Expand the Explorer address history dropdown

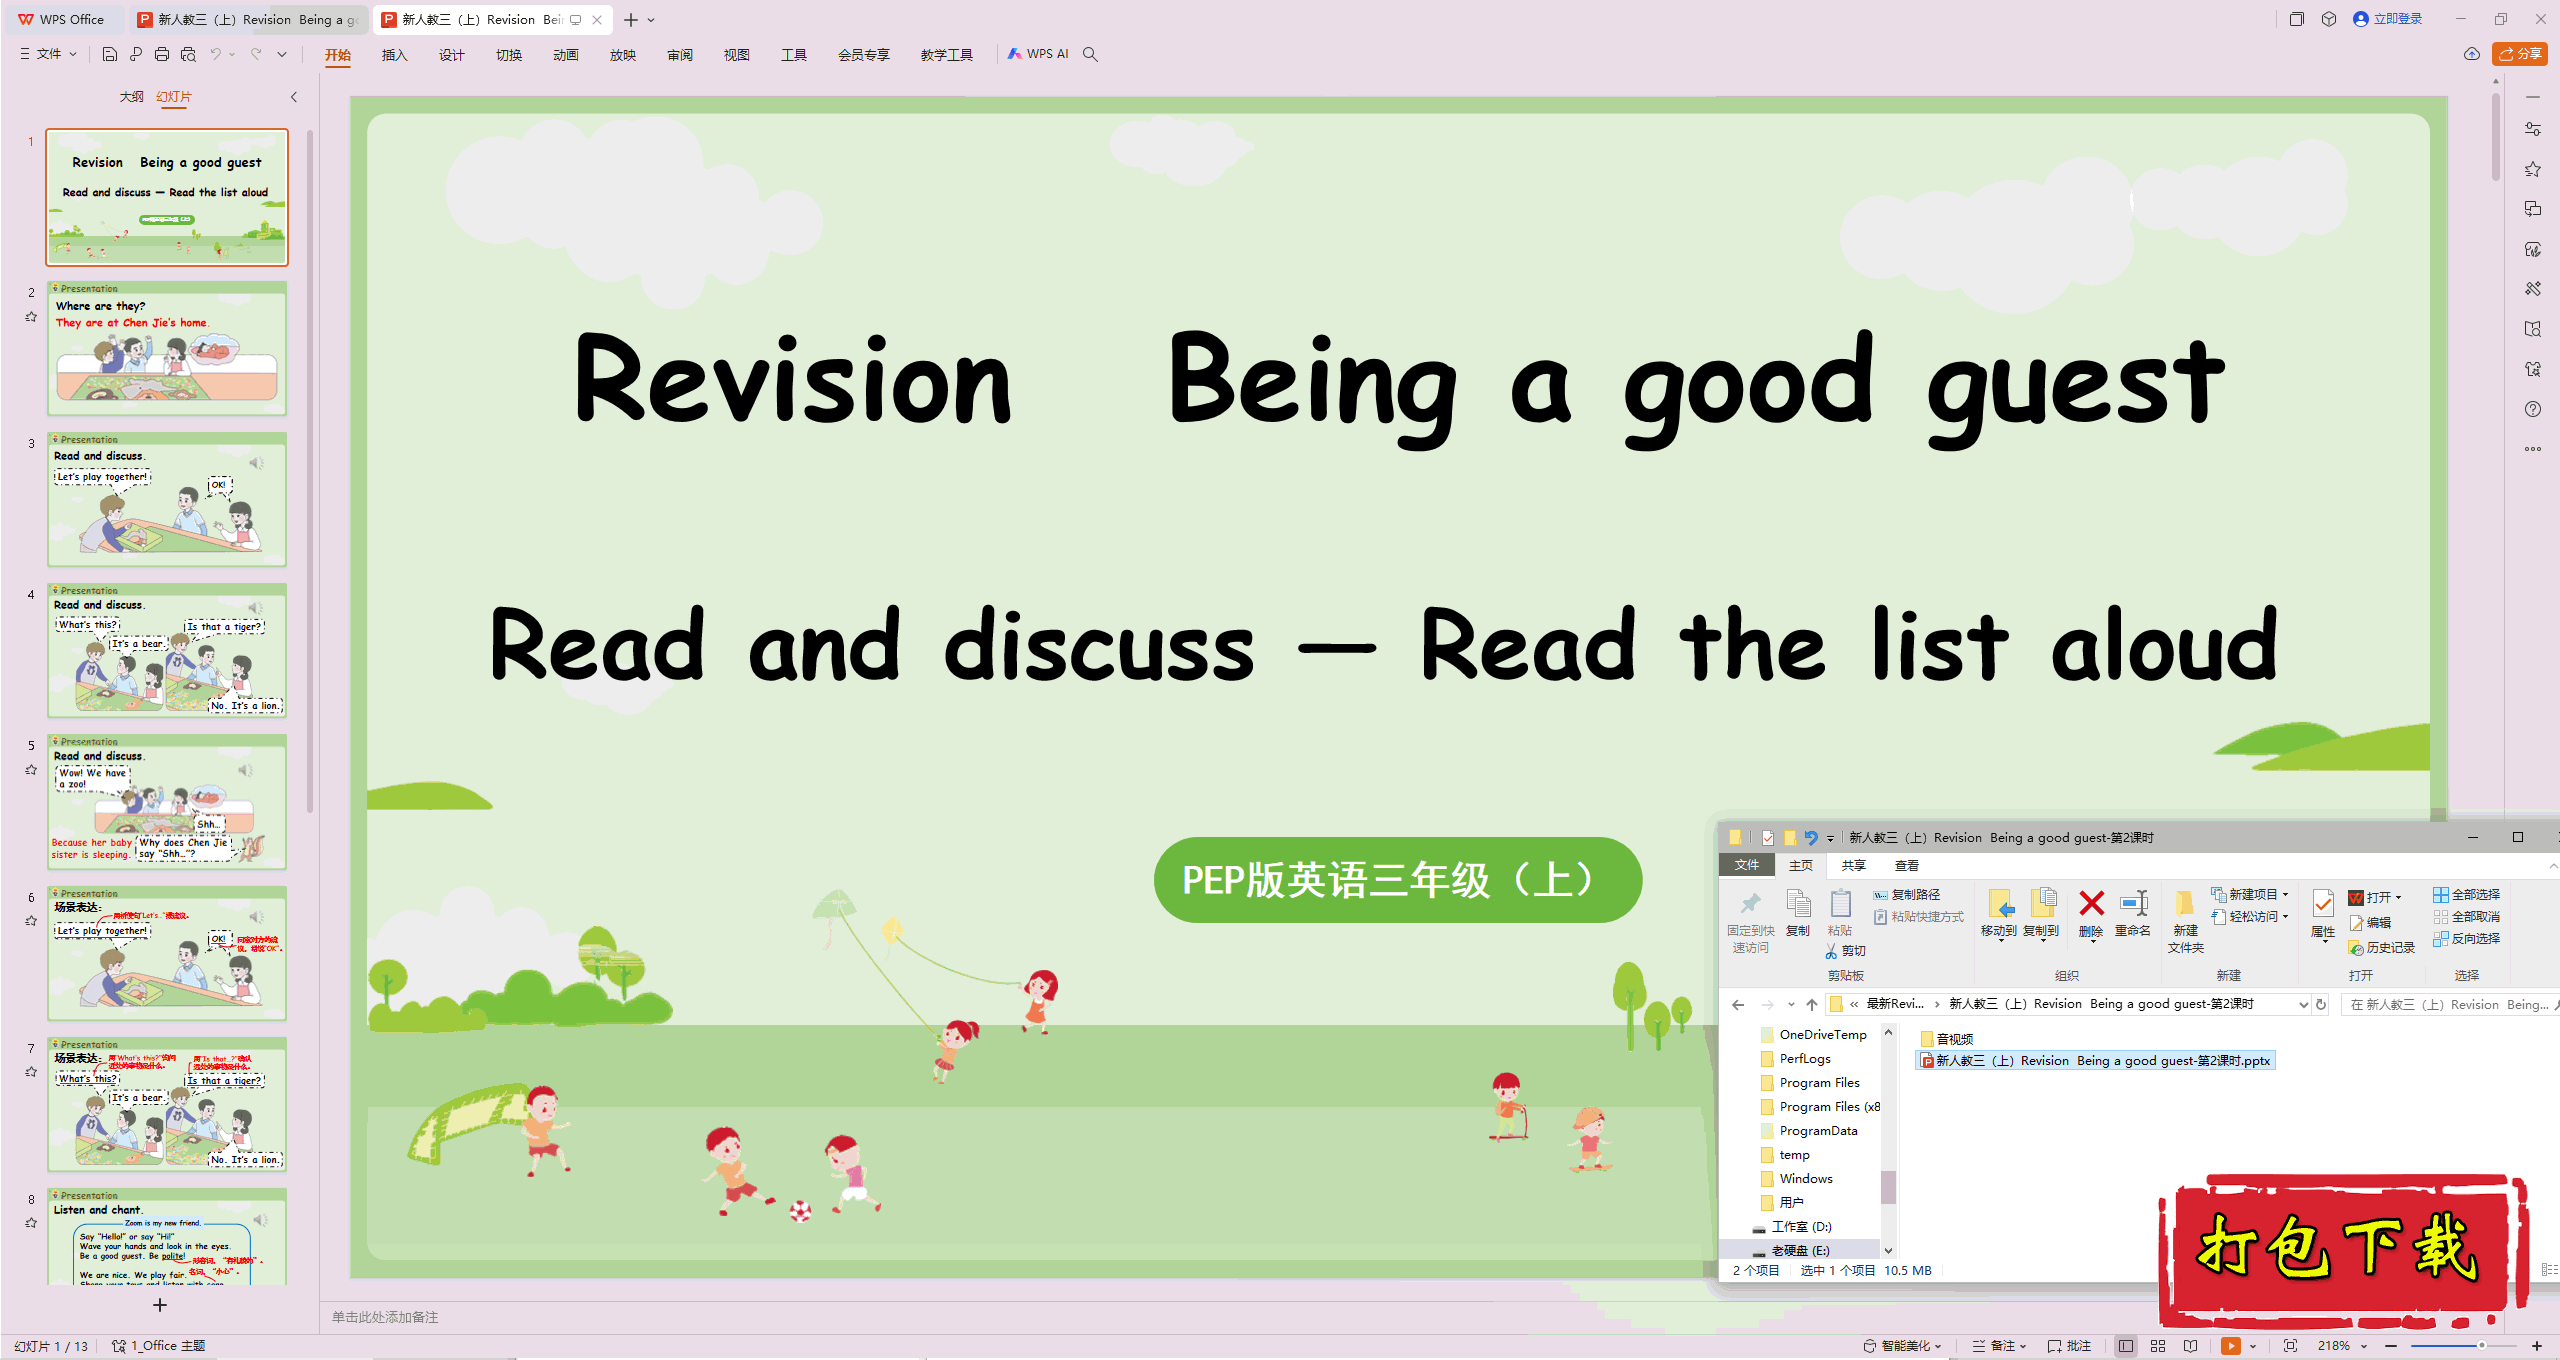point(2303,1005)
